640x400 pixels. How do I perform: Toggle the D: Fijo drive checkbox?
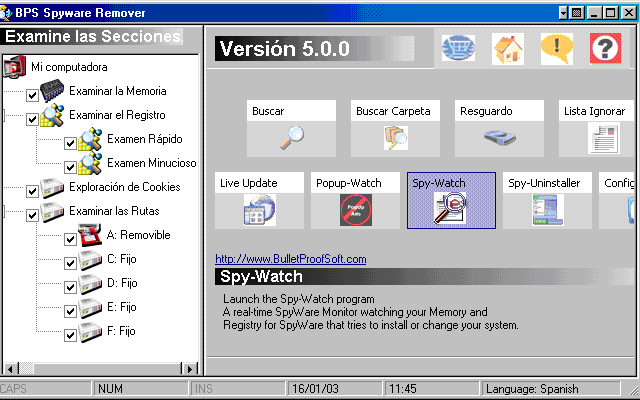pos(70,288)
